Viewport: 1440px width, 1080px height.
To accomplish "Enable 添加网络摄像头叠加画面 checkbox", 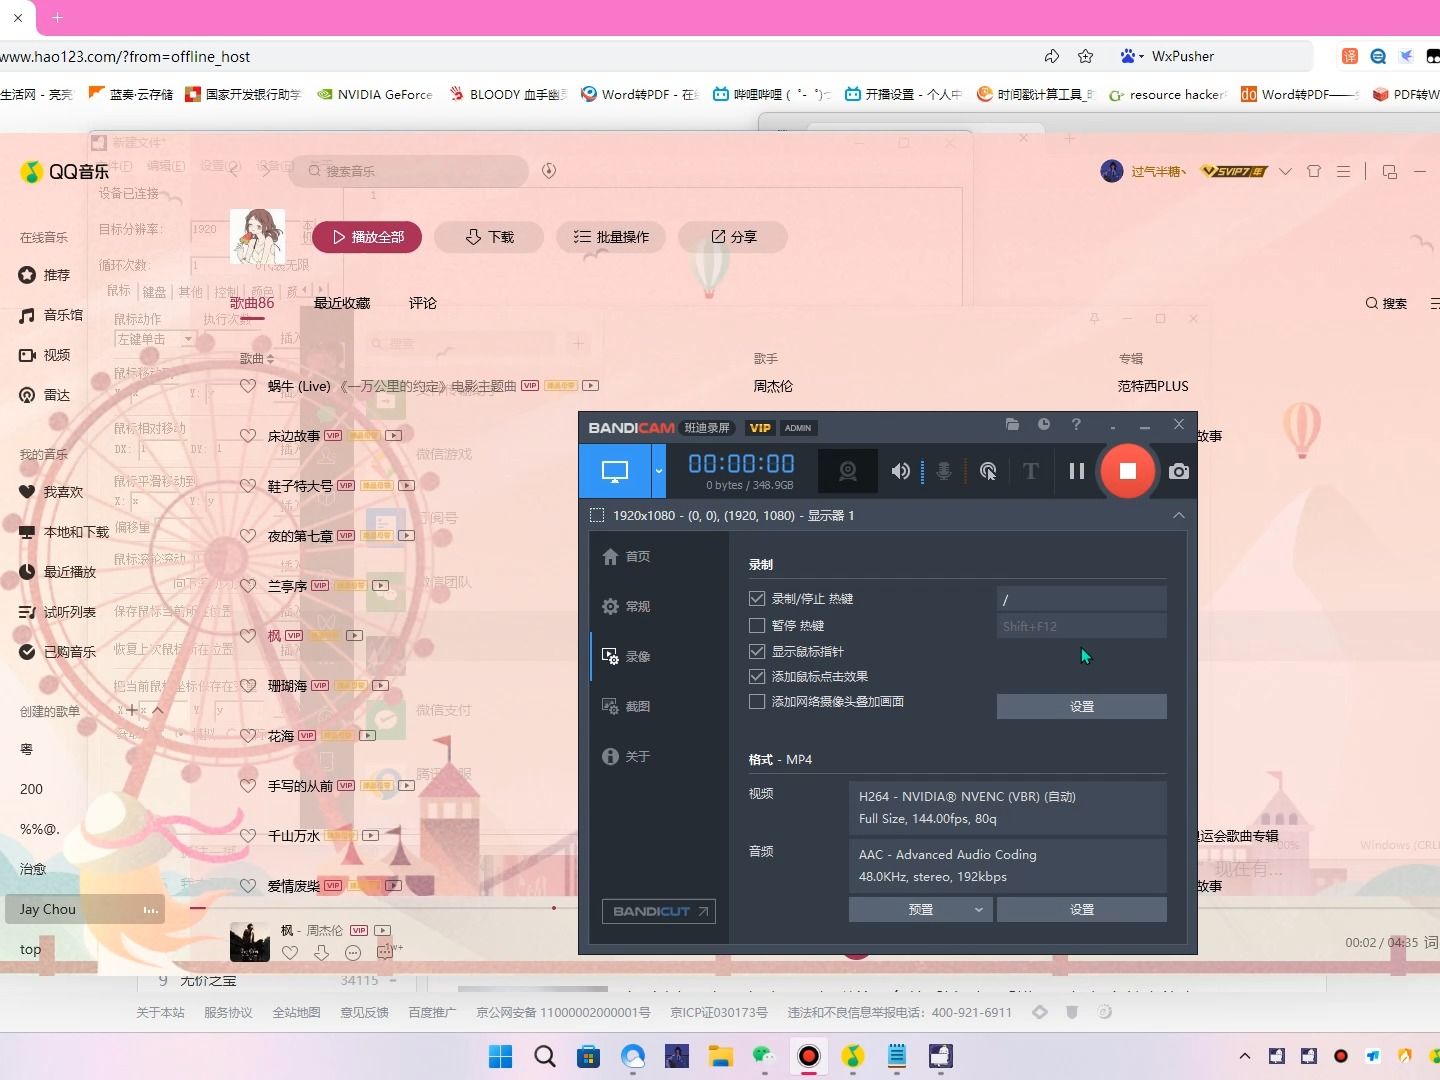I will coord(757,702).
